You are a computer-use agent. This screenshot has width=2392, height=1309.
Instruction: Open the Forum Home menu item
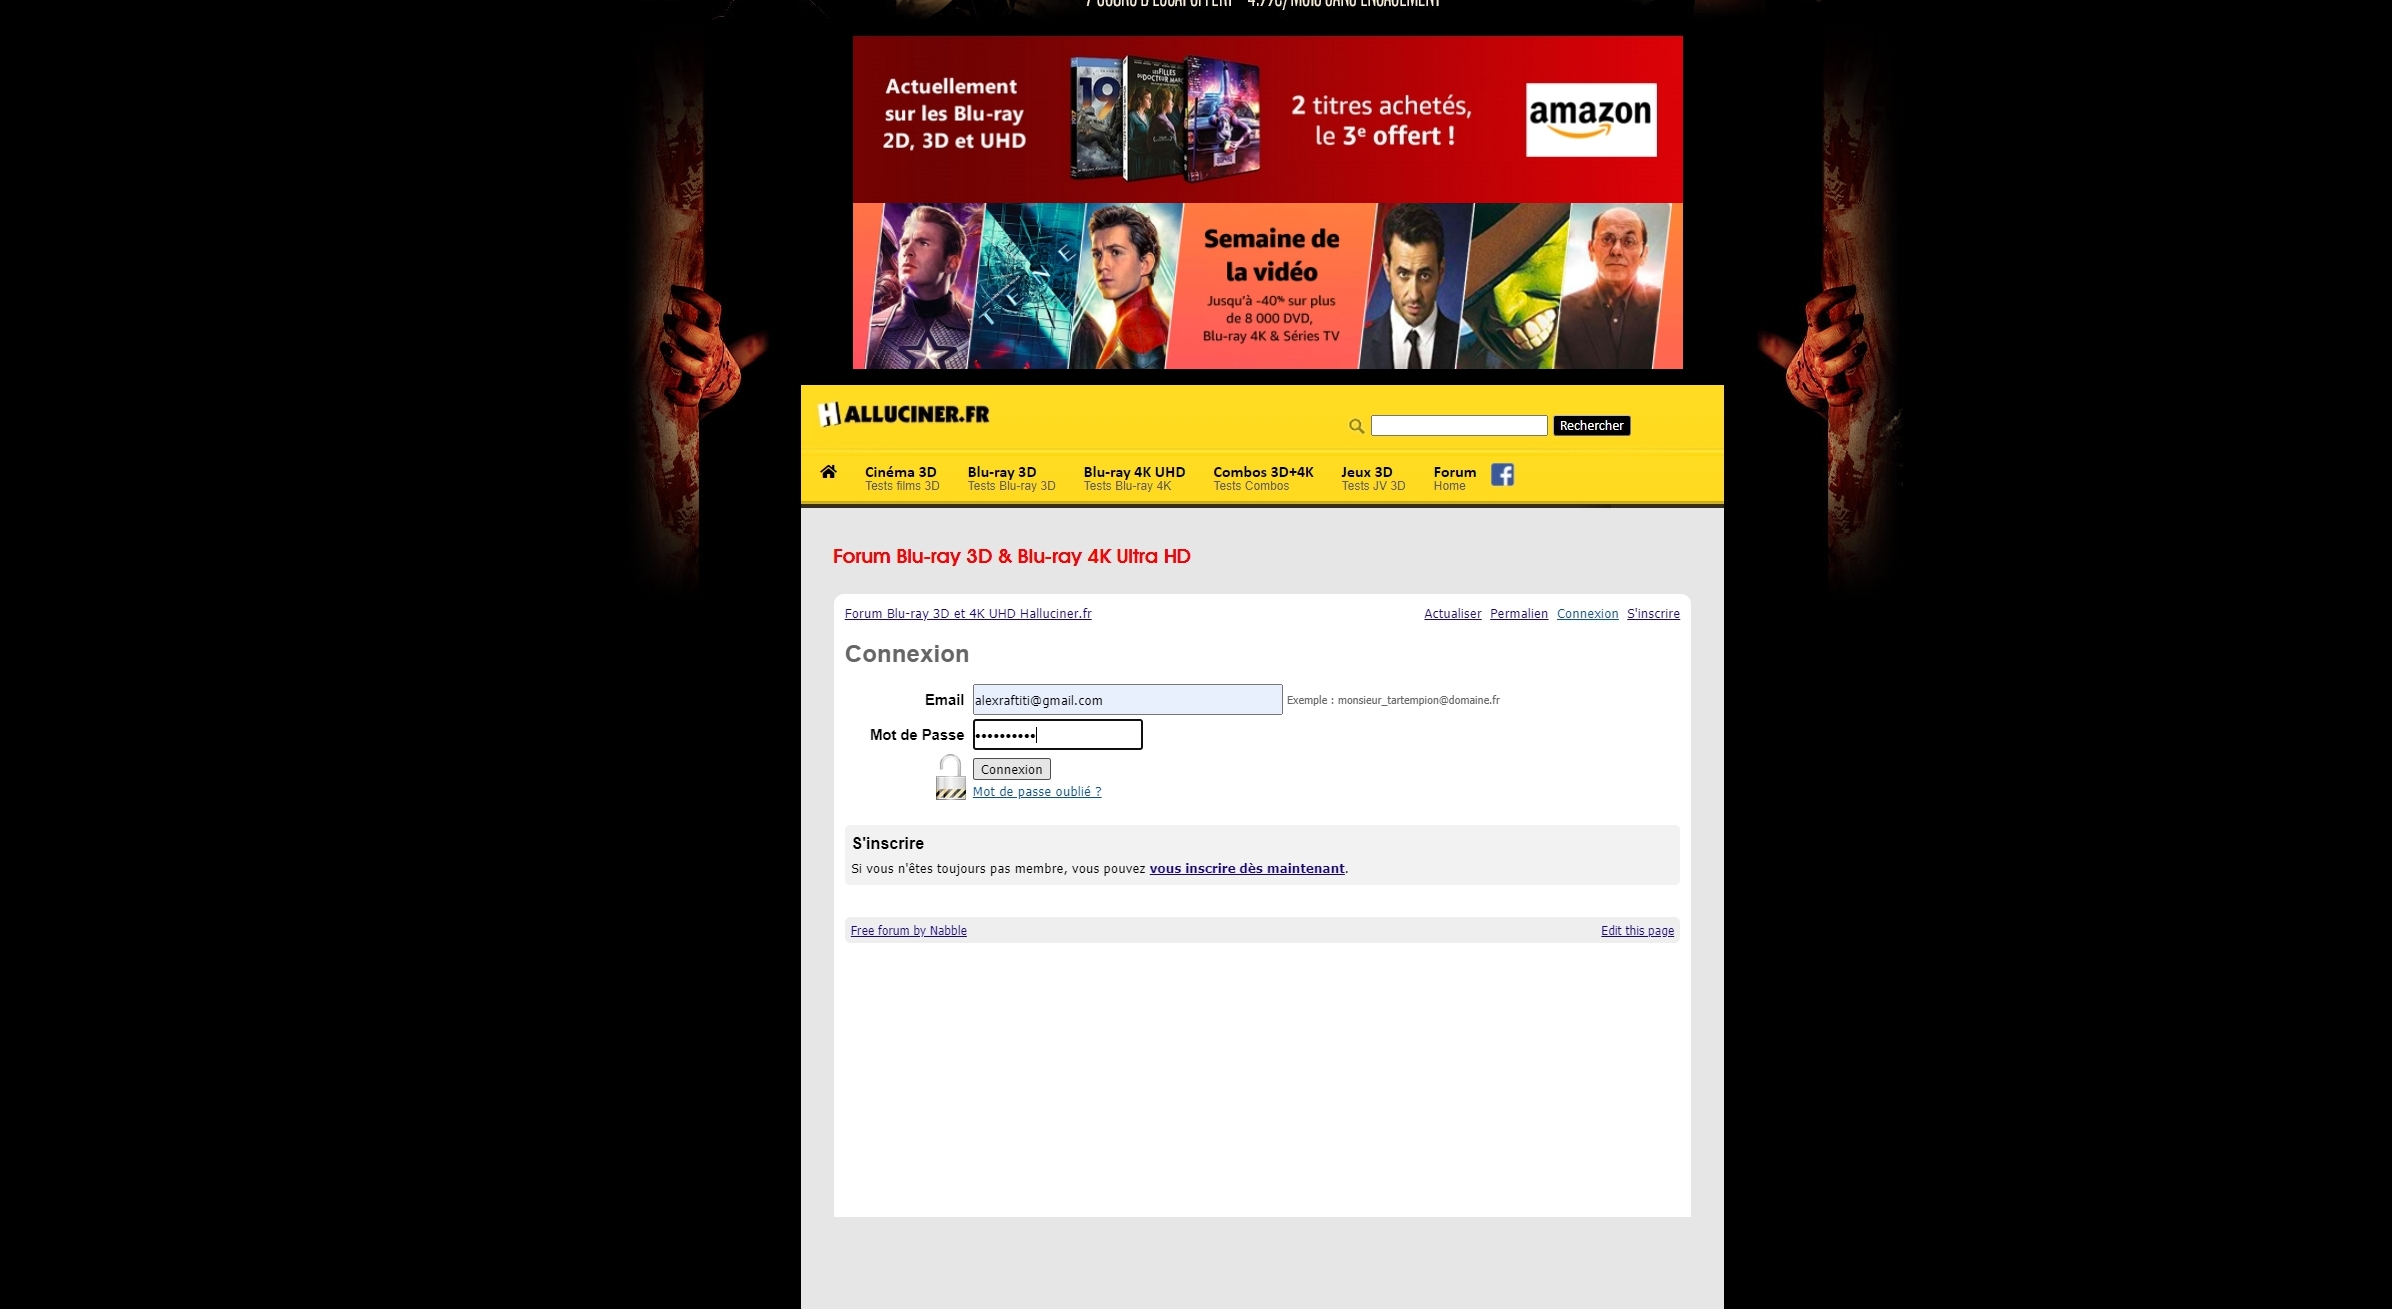click(x=1453, y=478)
